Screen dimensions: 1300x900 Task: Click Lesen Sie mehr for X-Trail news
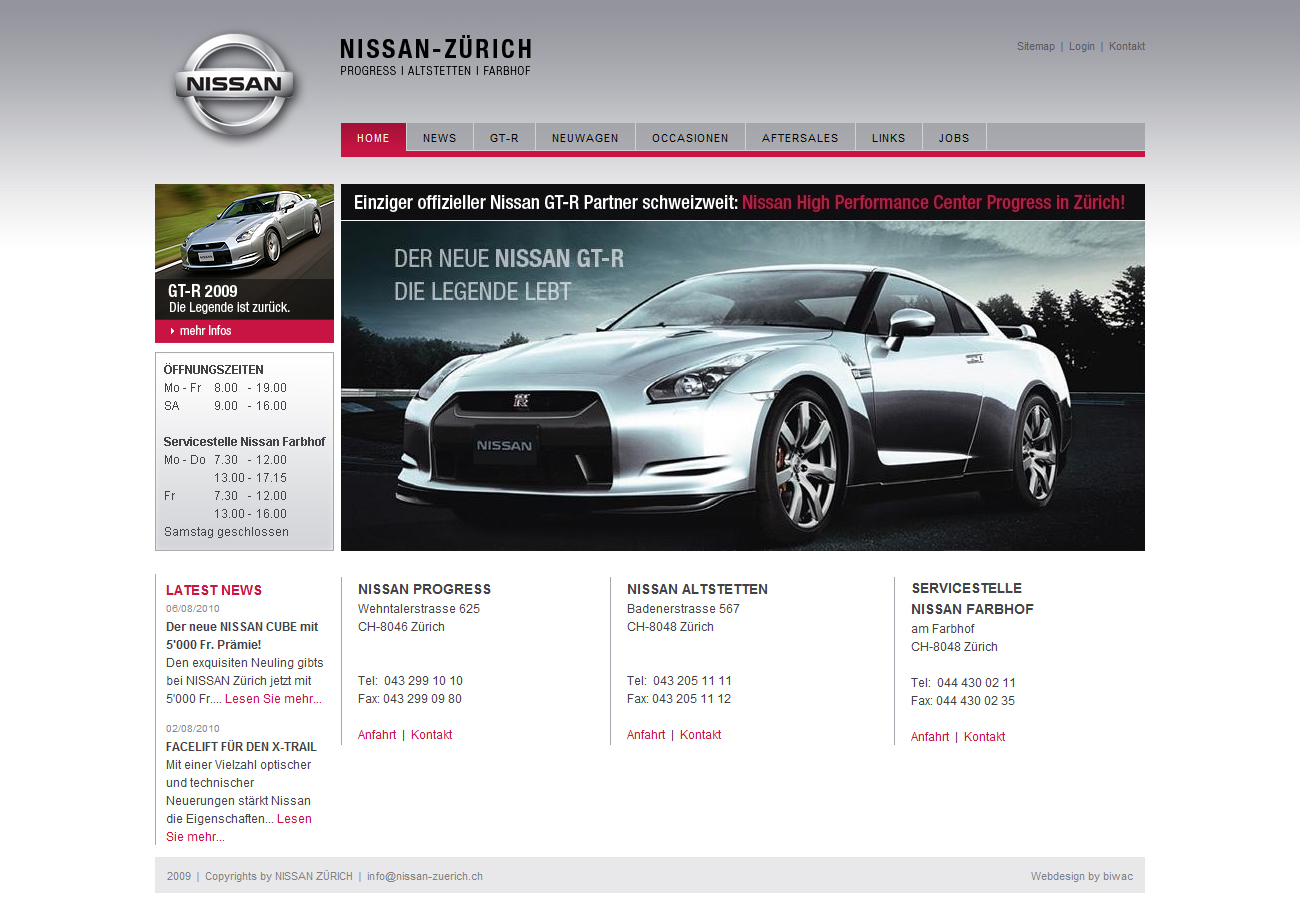coord(239,828)
